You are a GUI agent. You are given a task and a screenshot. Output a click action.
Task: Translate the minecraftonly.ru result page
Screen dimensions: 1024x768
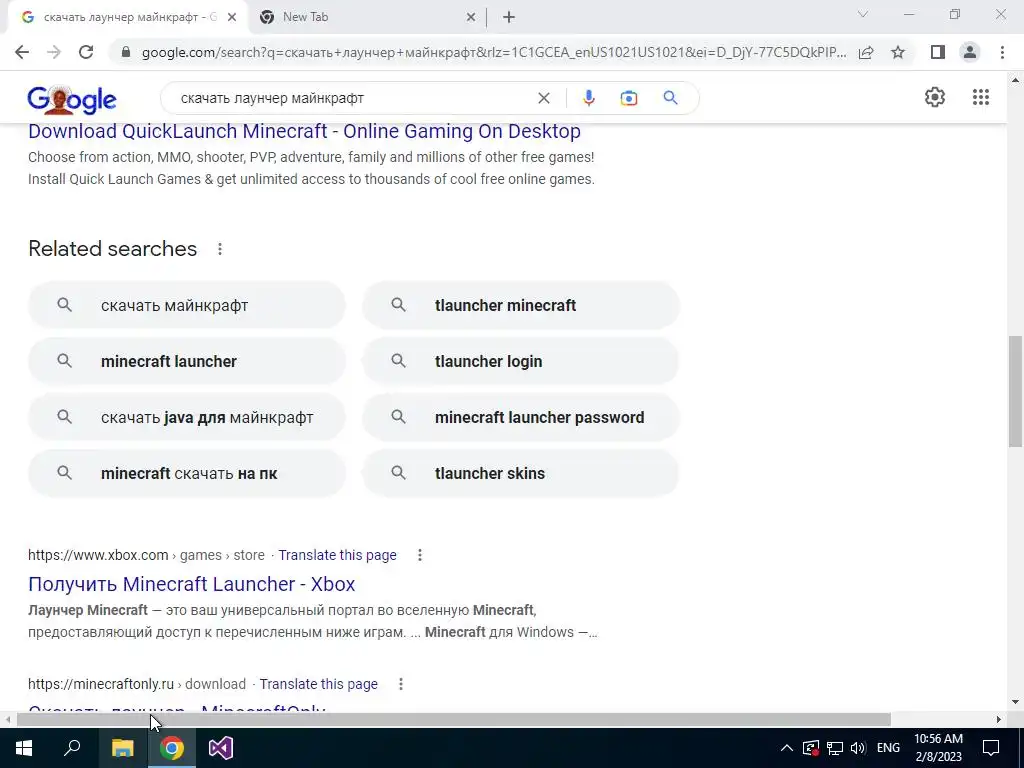(318, 684)
